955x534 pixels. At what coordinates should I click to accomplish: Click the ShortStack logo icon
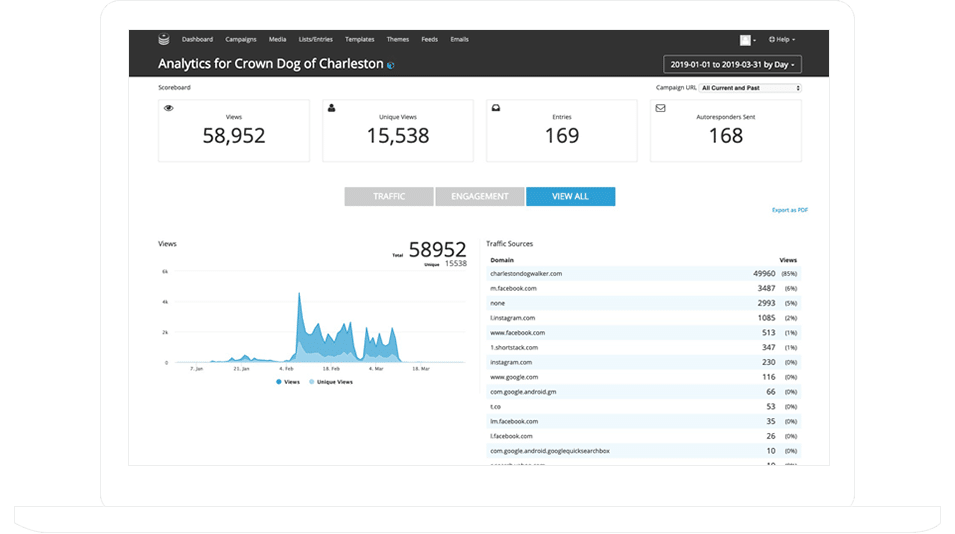[x=164, y=40]
